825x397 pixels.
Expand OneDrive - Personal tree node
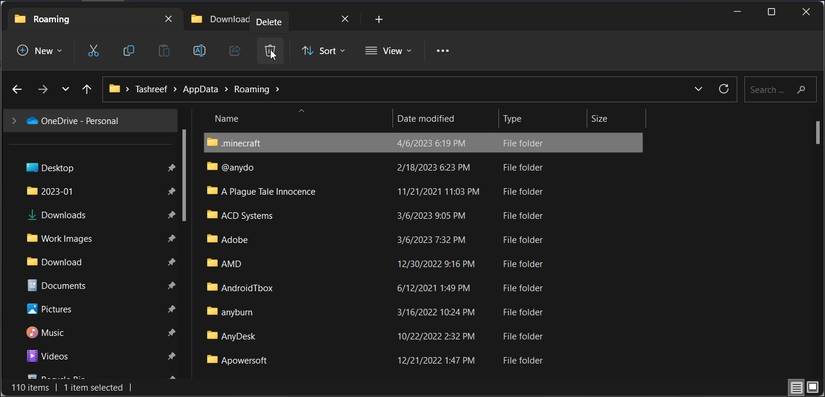[14, 121]
